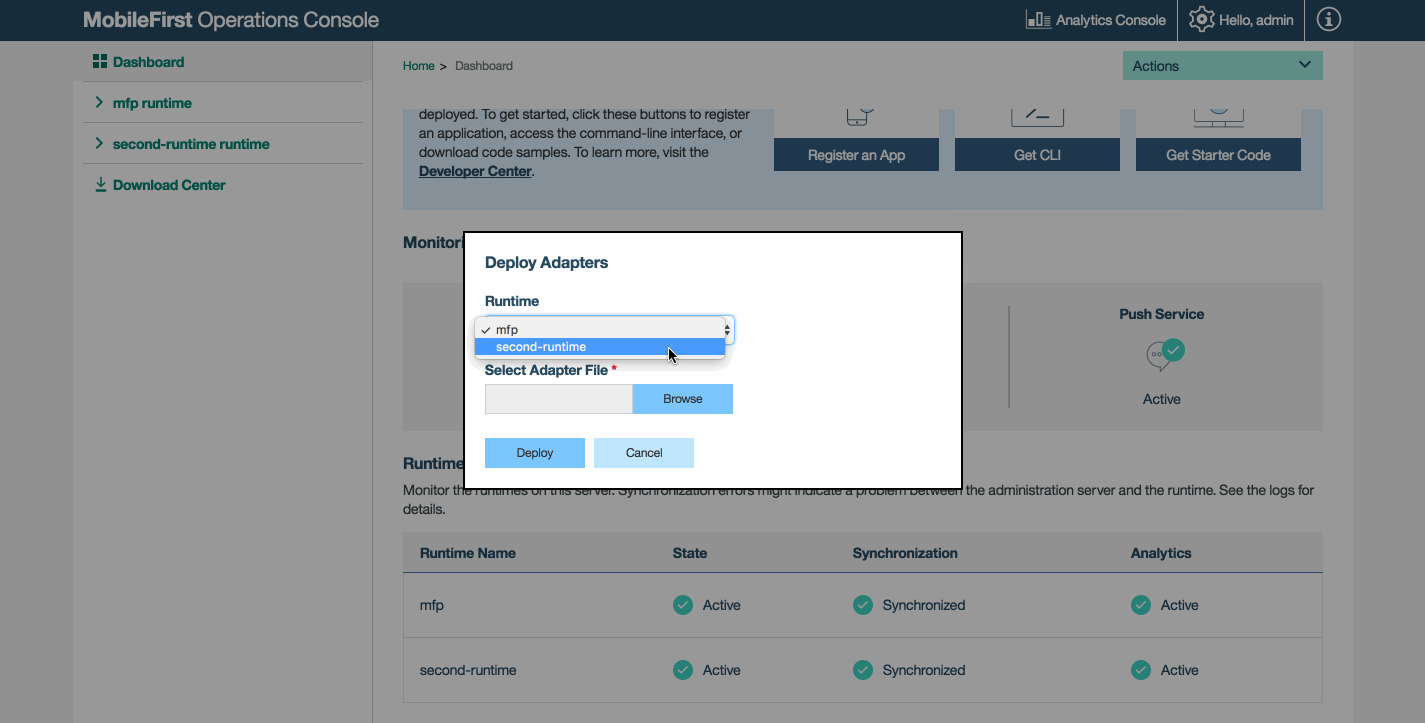Image resolution: width=1425 pixels, height=723 pixels.
Task: Click Dashboard breadcrumb text
Action: (x=484, y=66)
